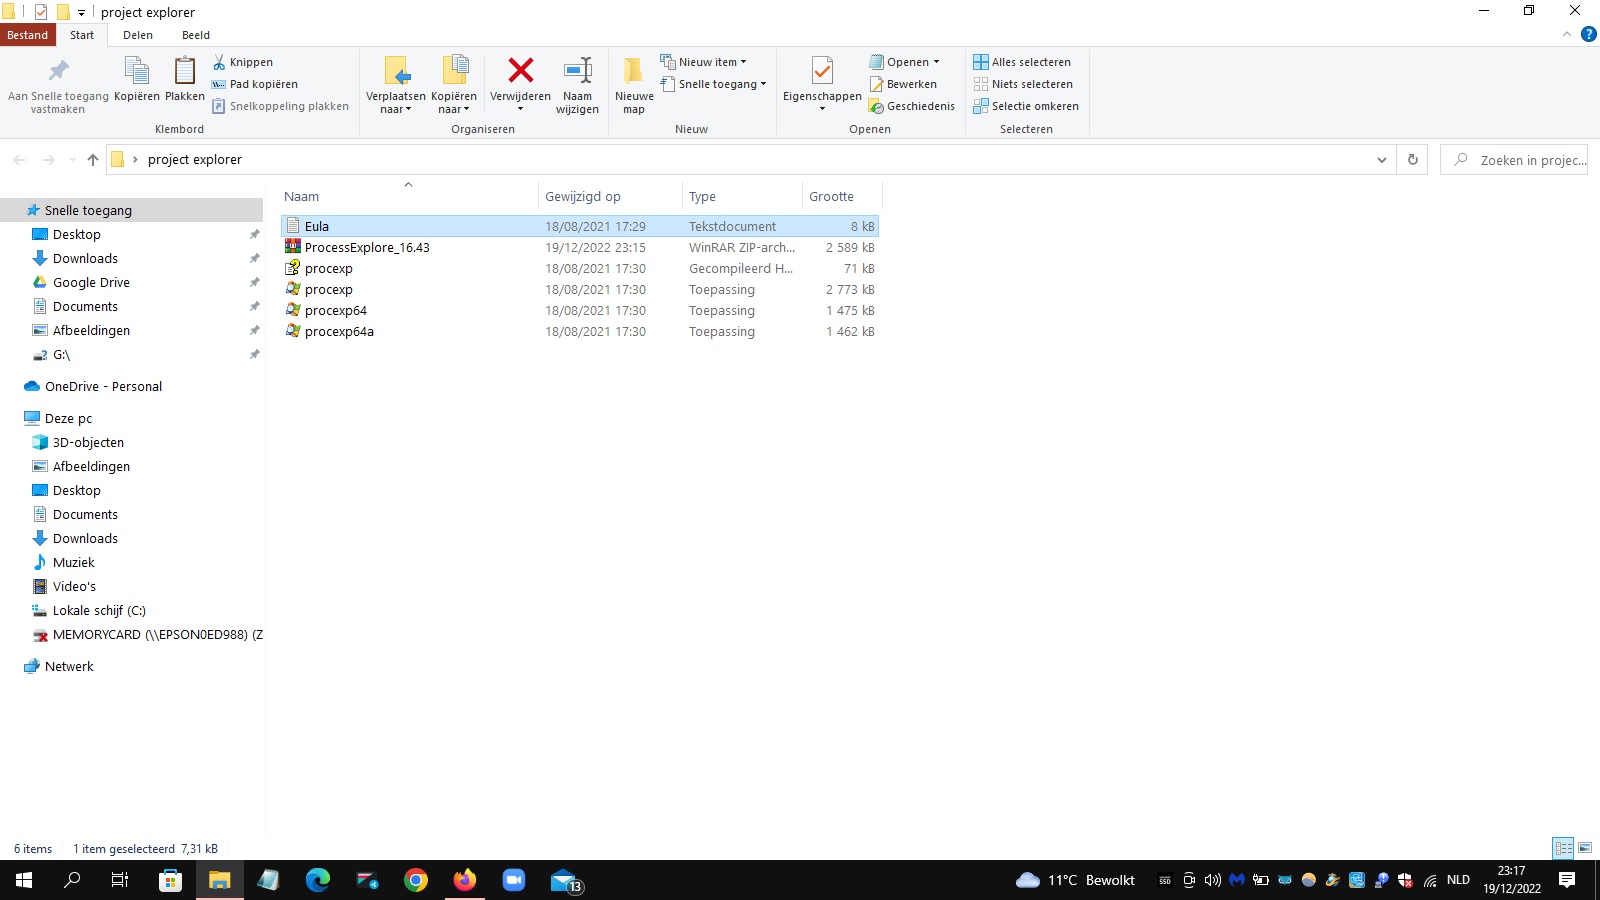Click the Kopiëren clipboard icon

(137, 71)
